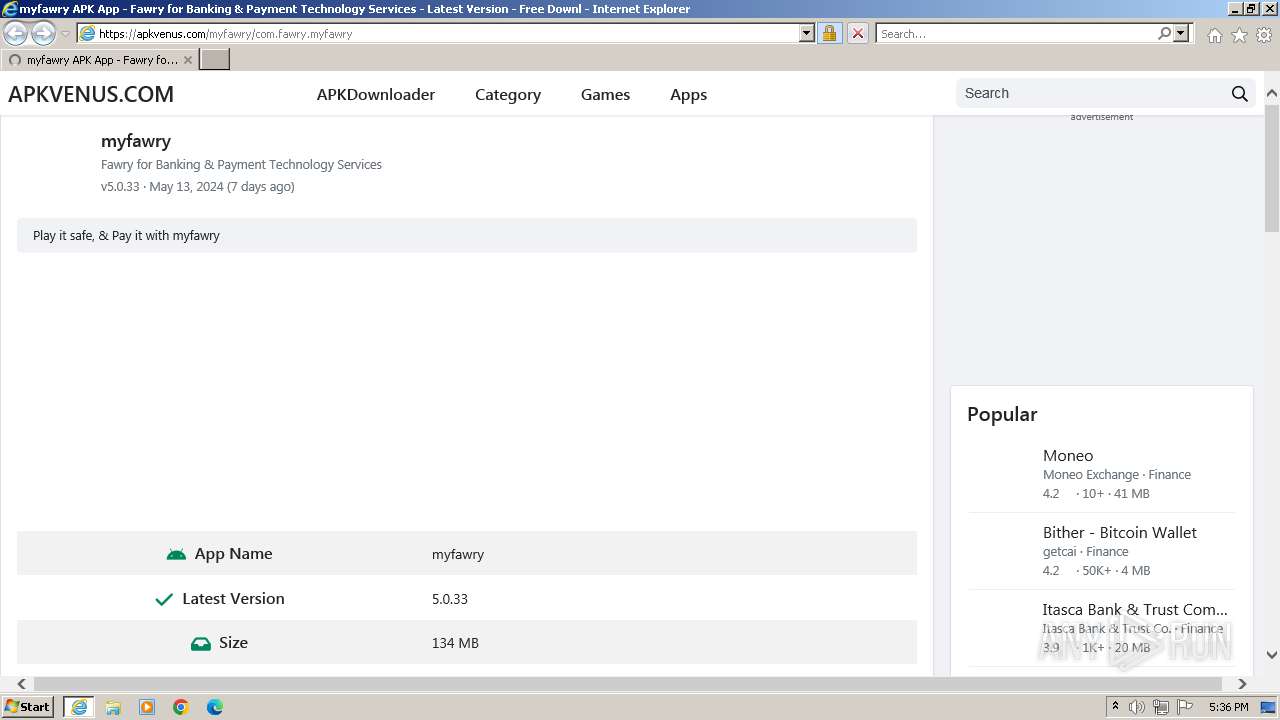
Task: Open the recent pages dropdown arrow
Action: pos(65,34)
